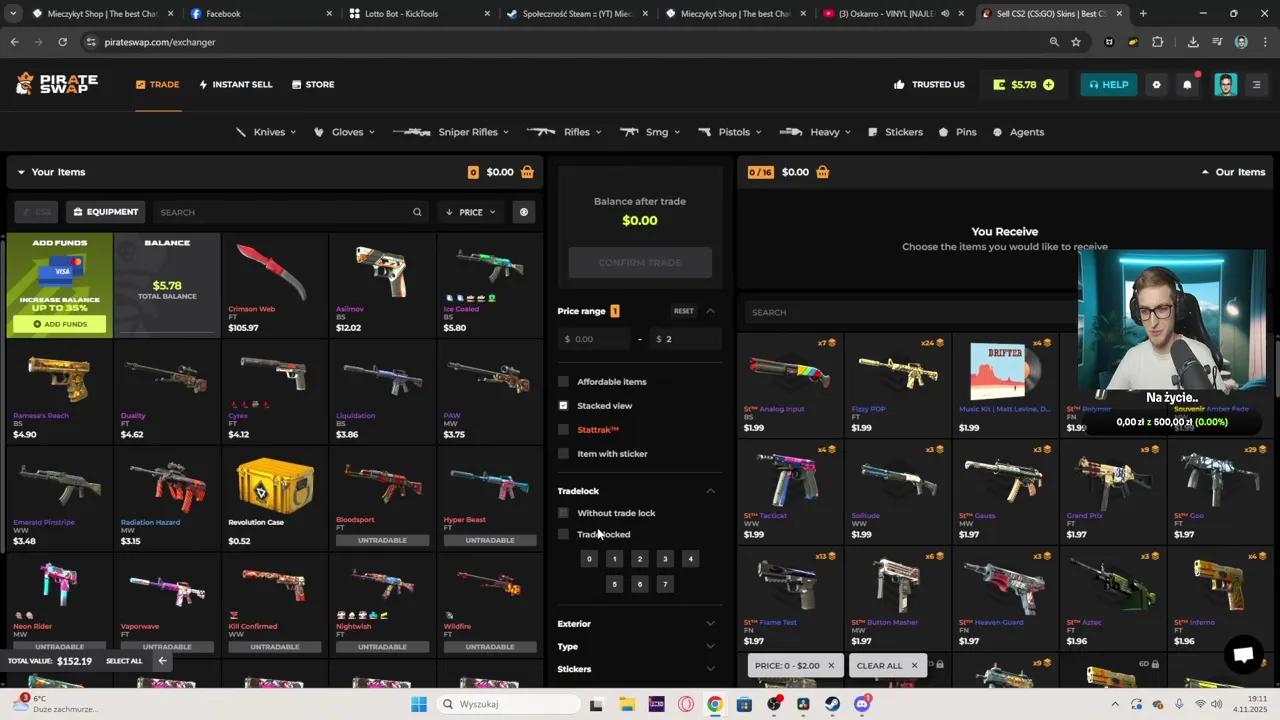Click Windows Start button
This screenshot has height=720, width=1280.
point(418,704)
